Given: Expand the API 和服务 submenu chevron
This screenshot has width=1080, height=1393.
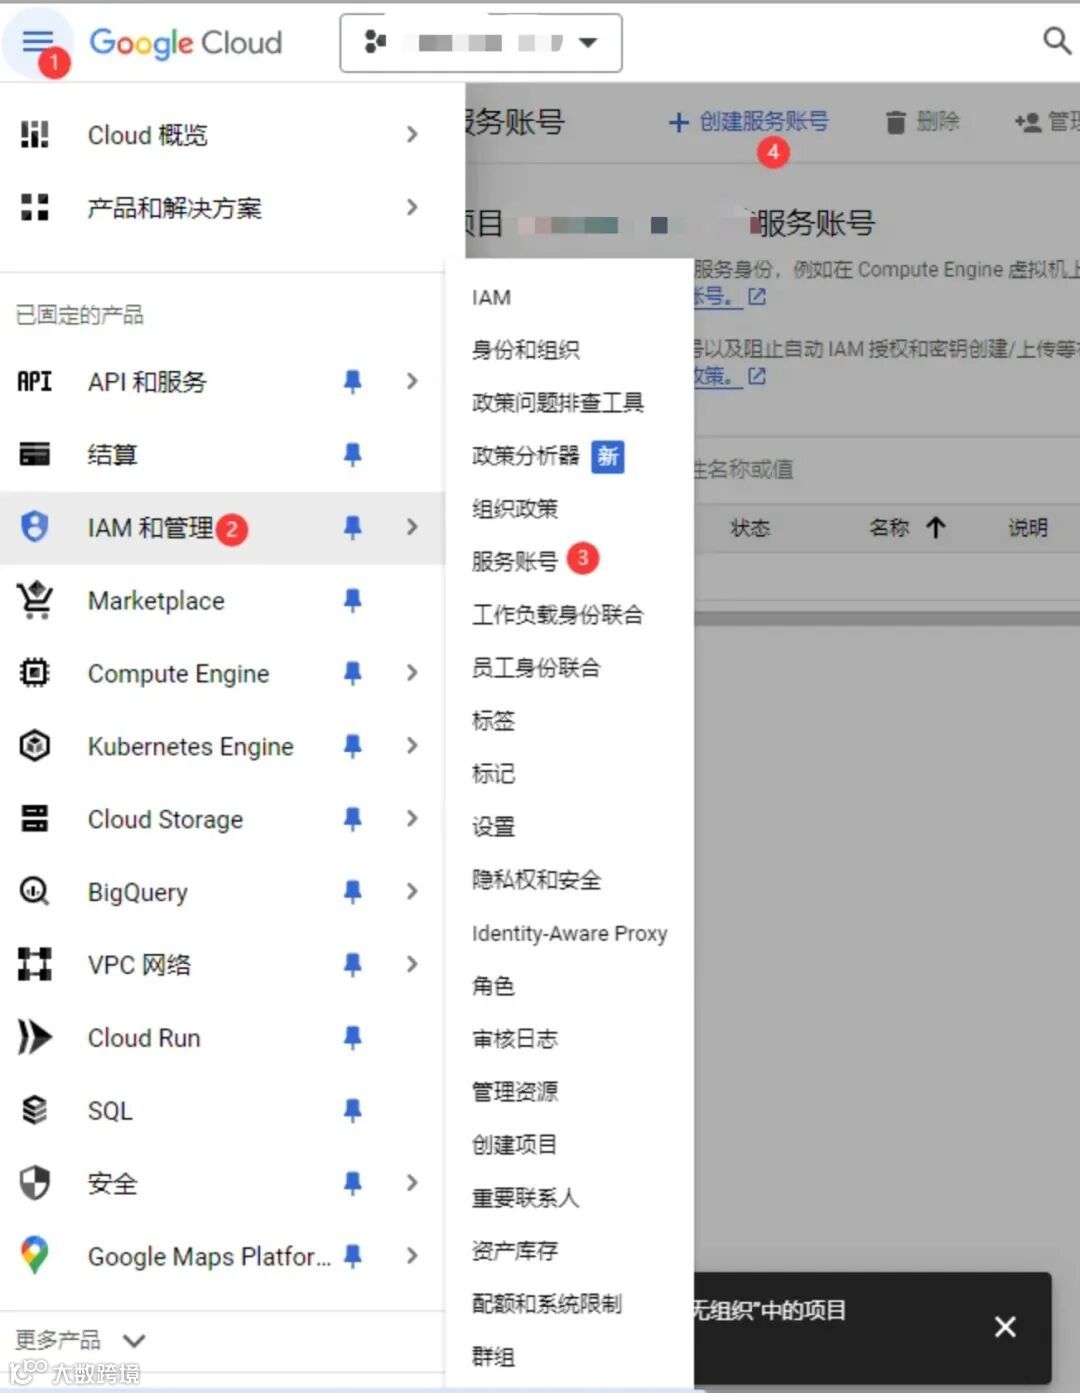Looking at the screenshot, I should point(412,381).
